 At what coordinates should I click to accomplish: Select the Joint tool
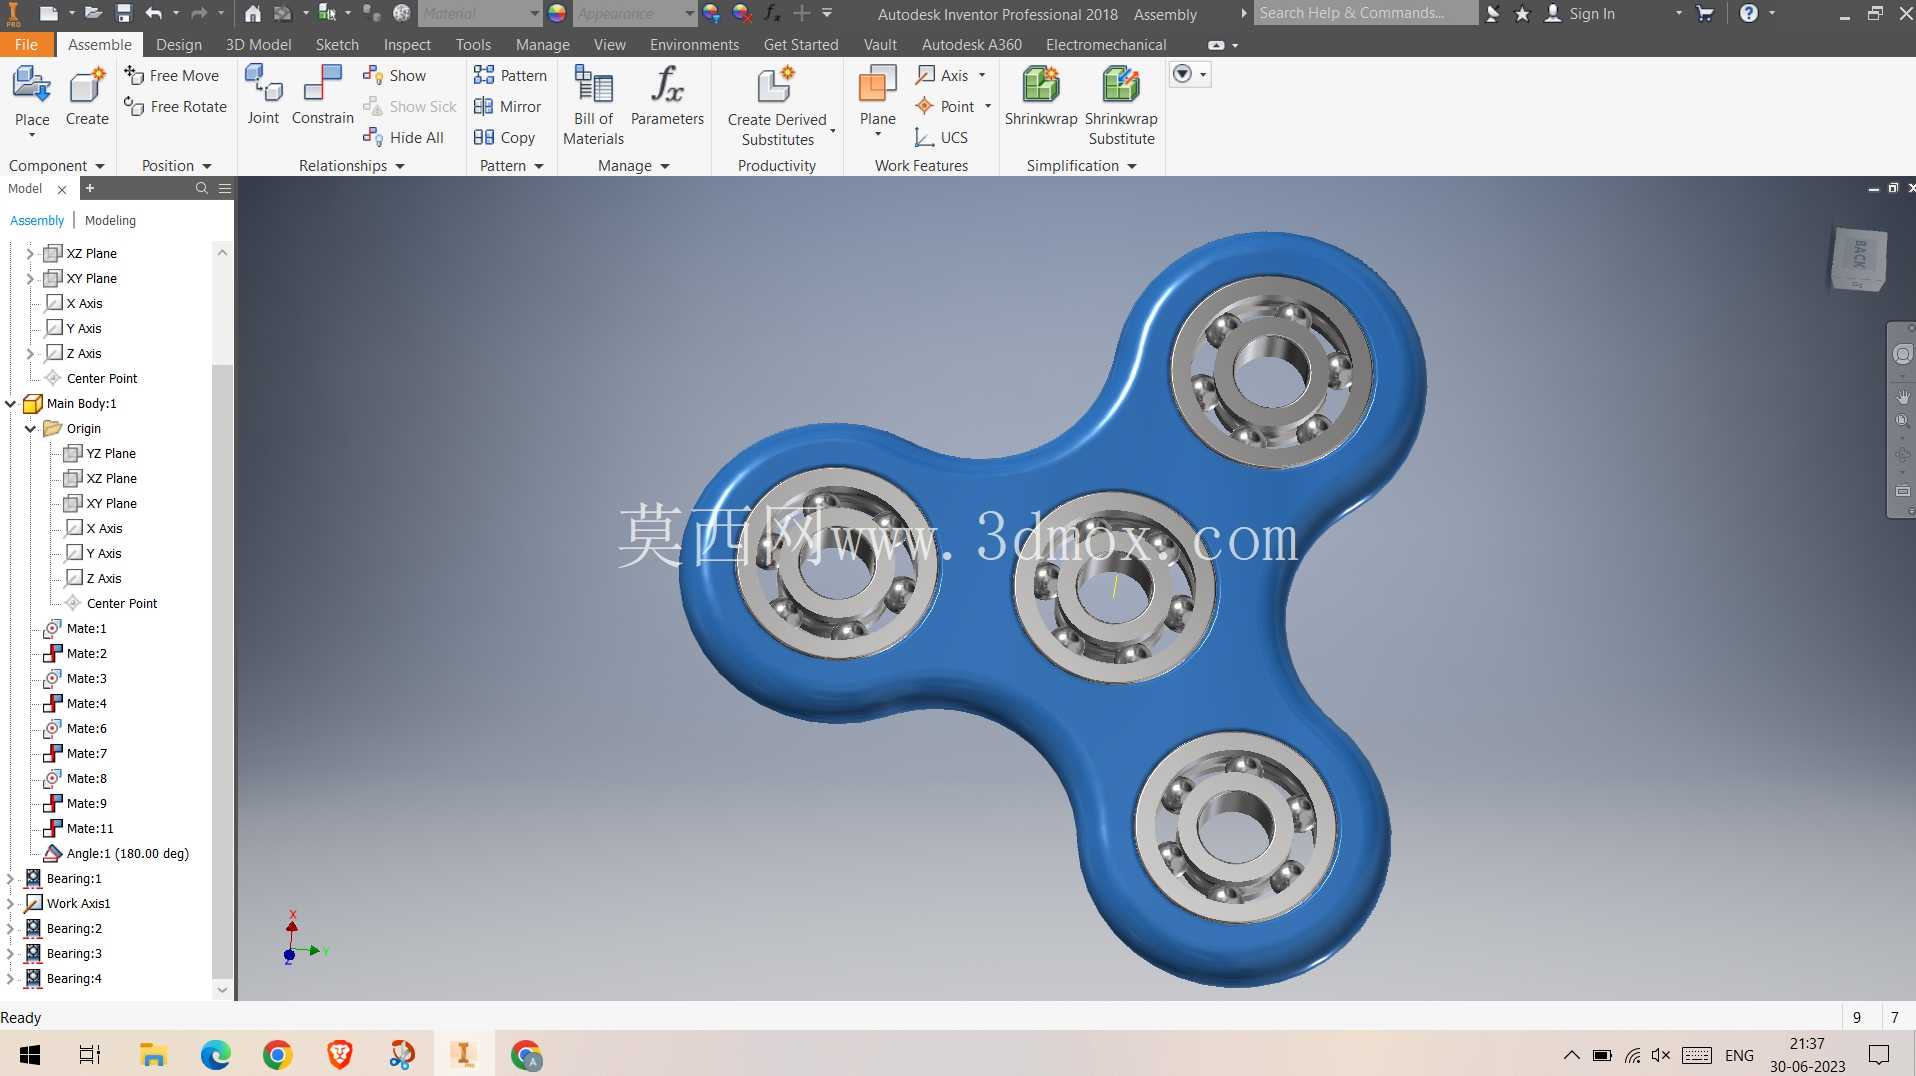(x=263, y=95)
